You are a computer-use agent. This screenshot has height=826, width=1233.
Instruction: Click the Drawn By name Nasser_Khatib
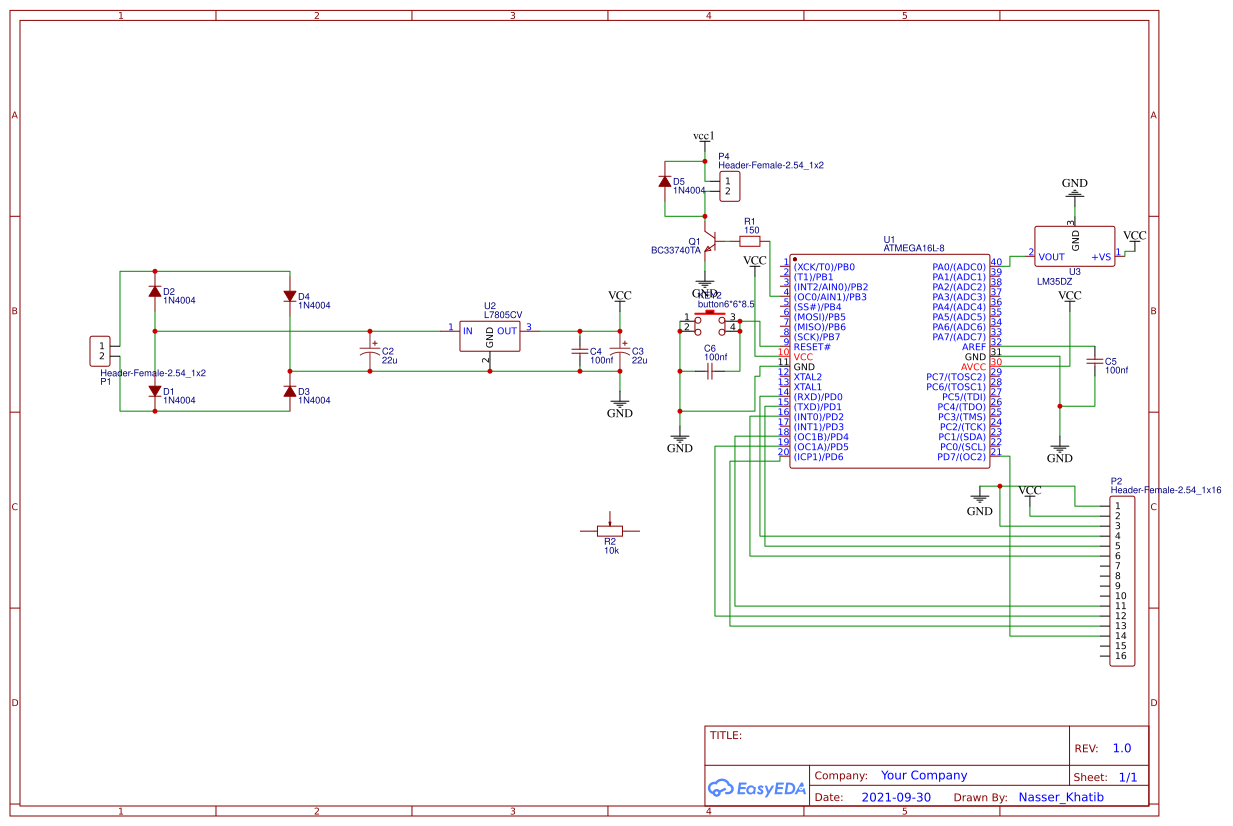[1062, 797]
